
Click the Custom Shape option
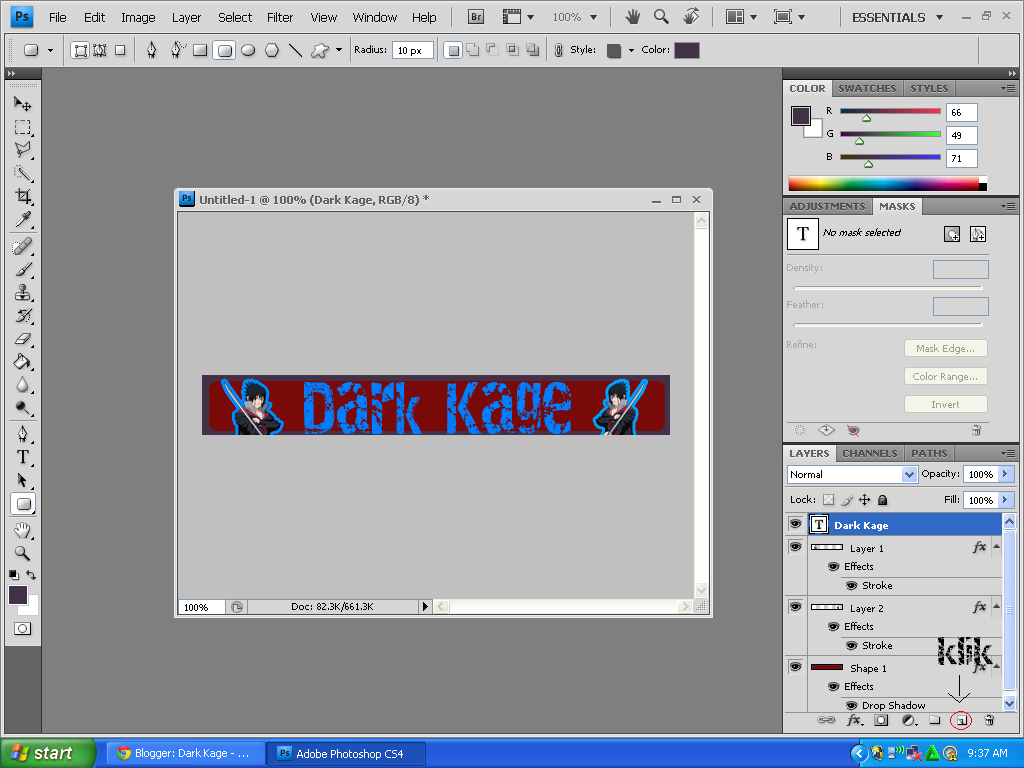pos(319,50)
